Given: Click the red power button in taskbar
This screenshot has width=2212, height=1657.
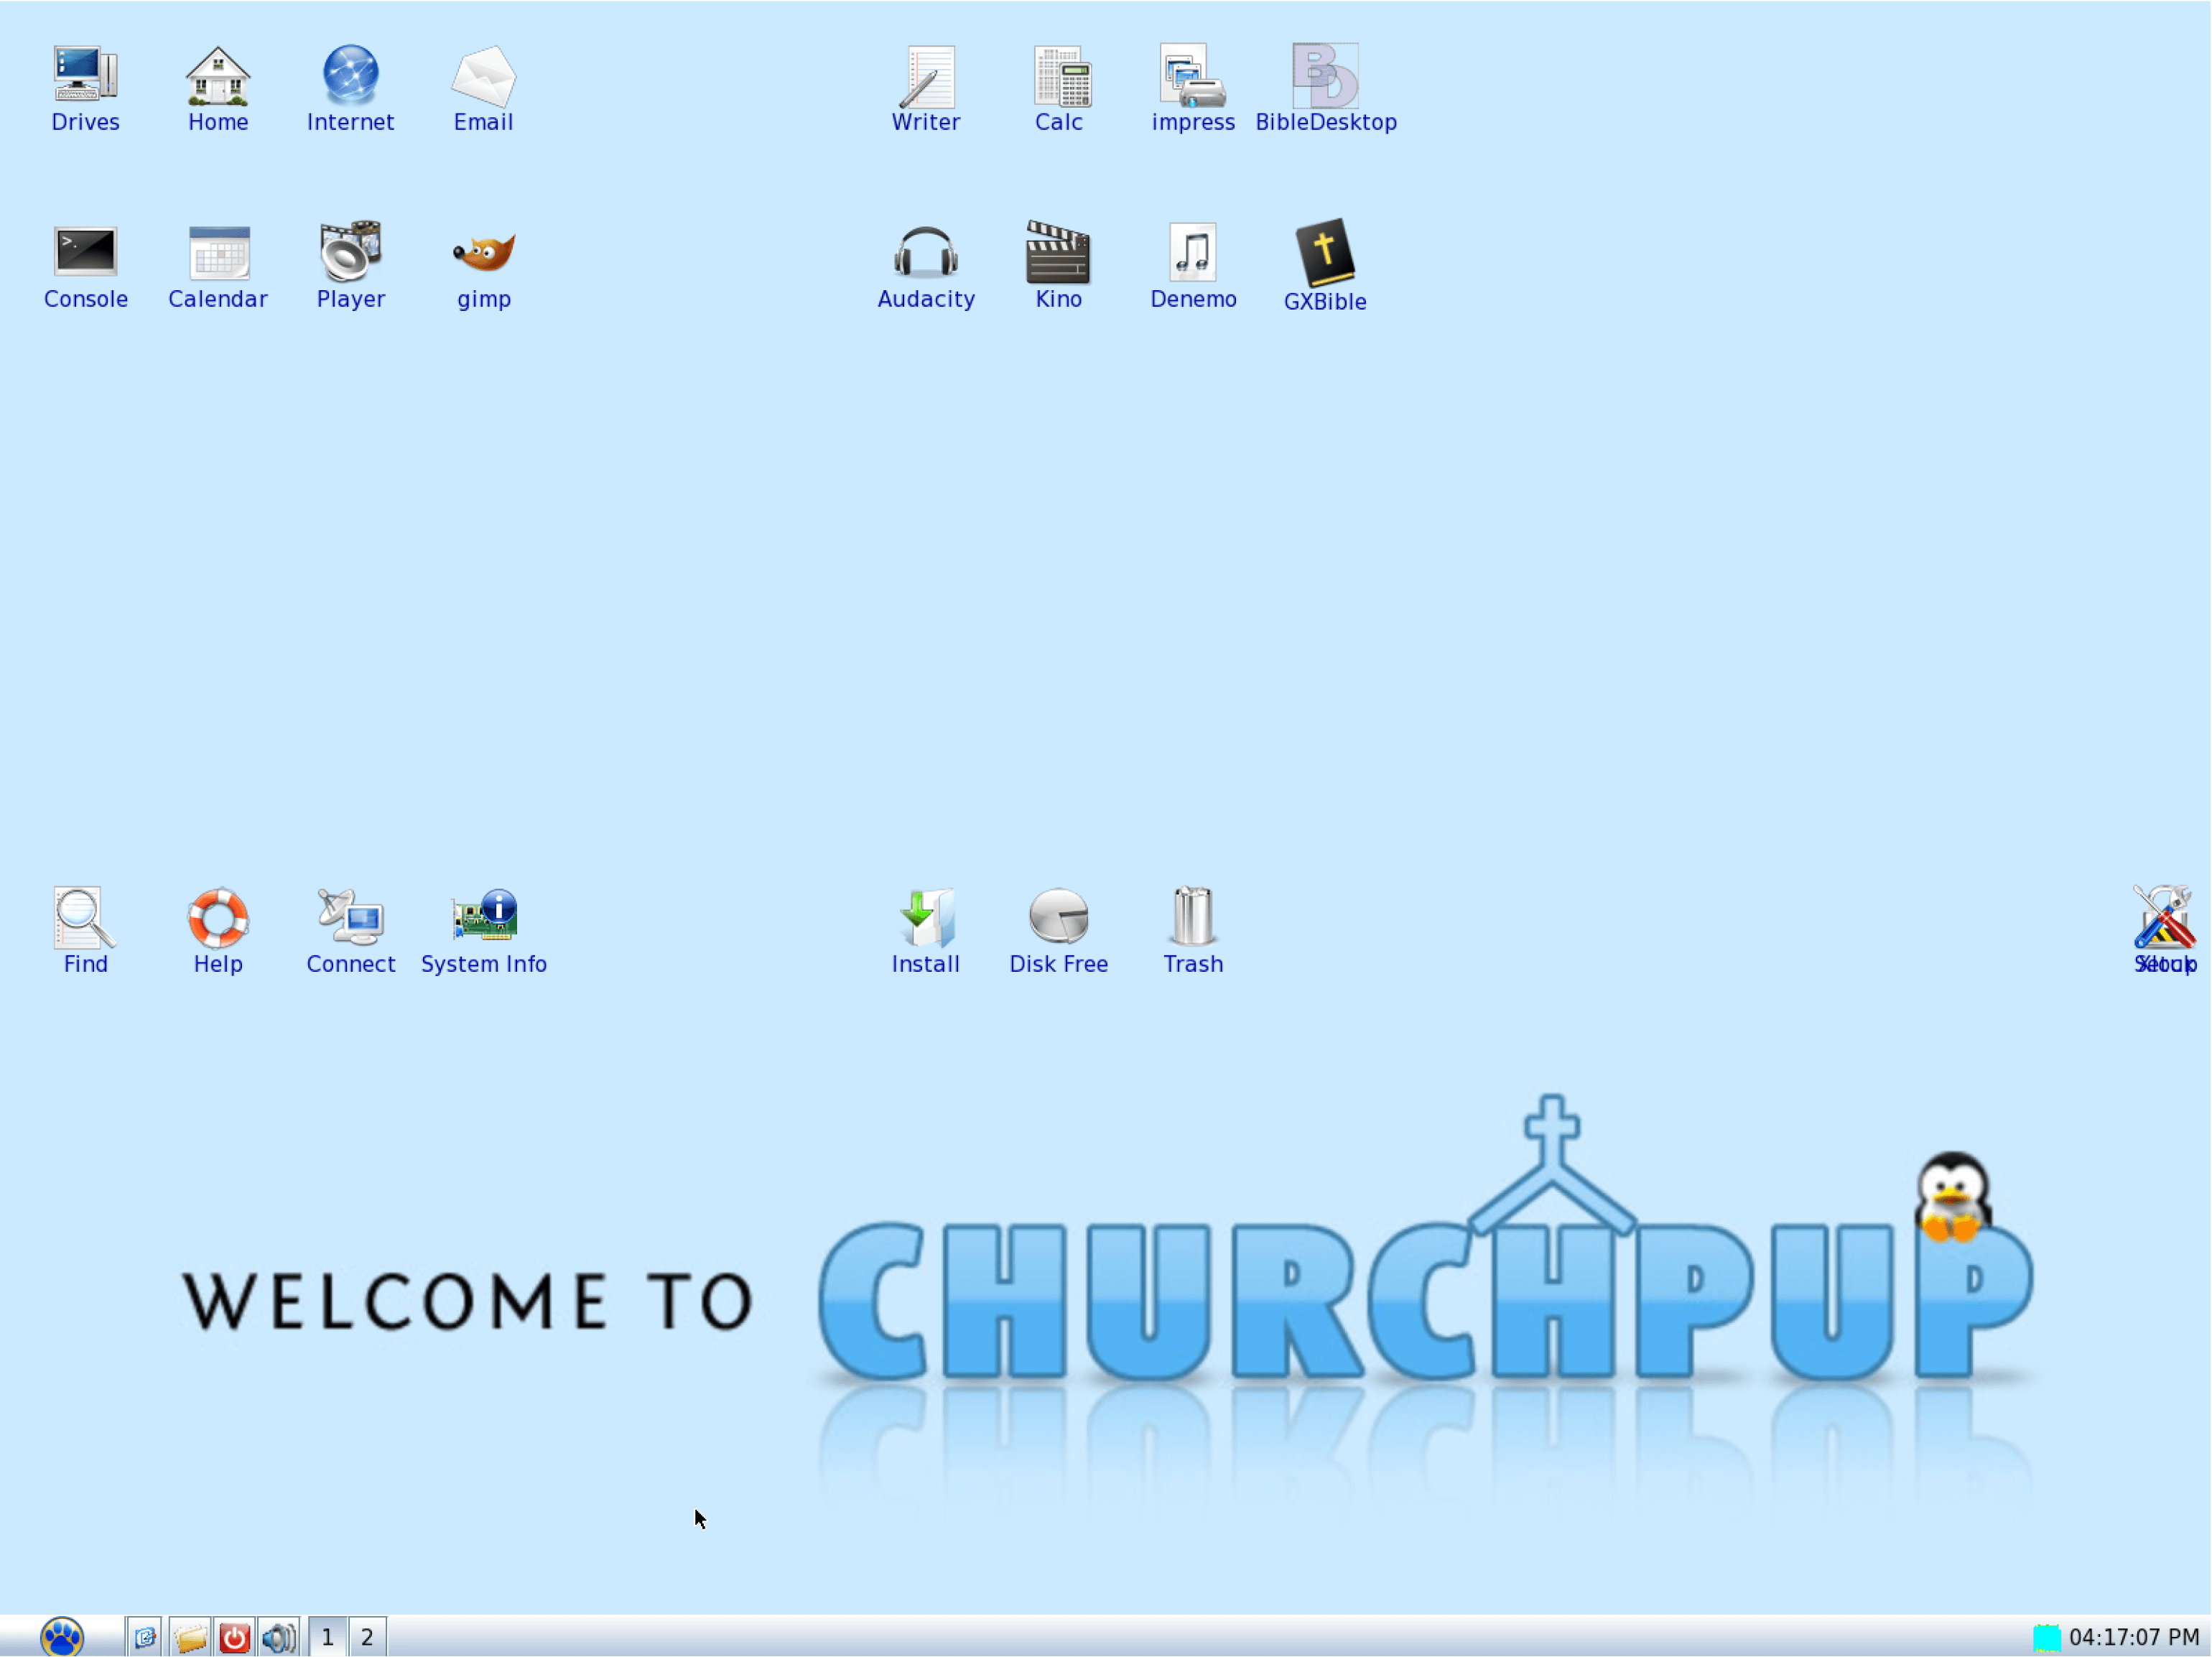Looking at the screenshot, I should (x=235, y=1637).
